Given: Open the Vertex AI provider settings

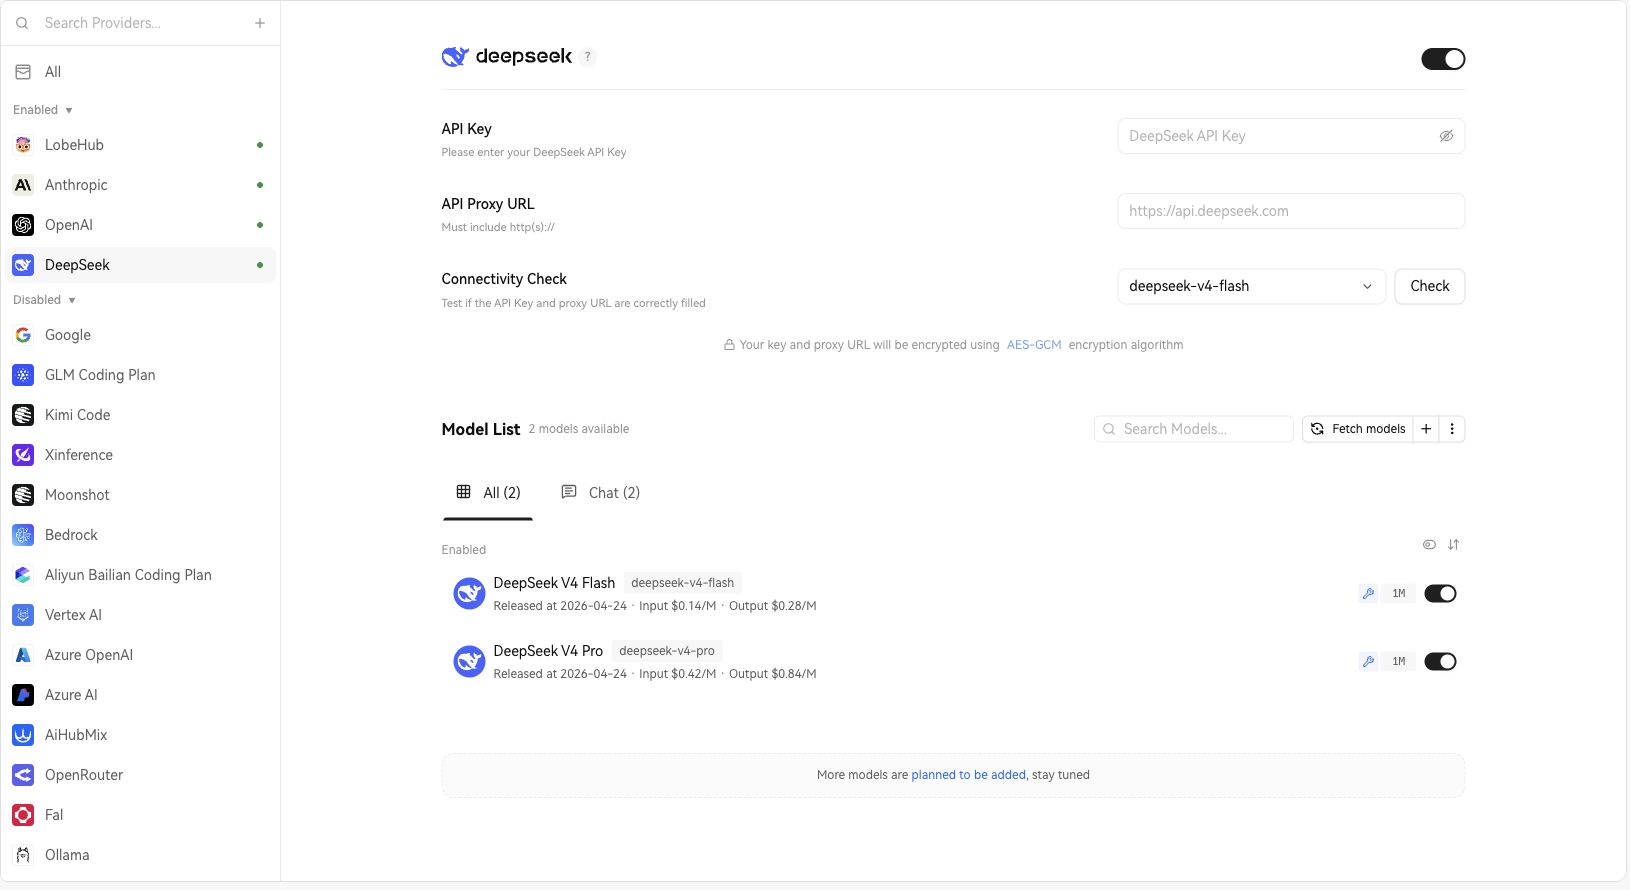Looking at the screenshot, I should pyautogui.click(x=139, y=615).
